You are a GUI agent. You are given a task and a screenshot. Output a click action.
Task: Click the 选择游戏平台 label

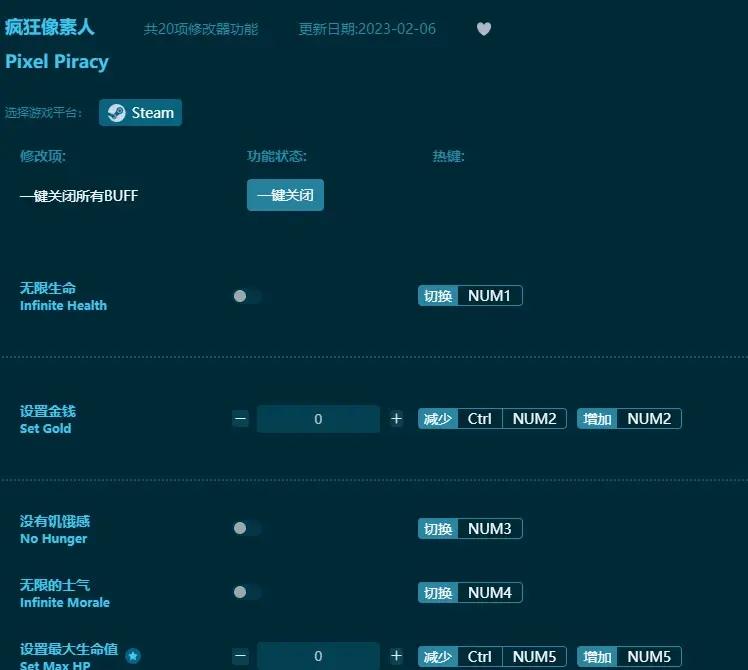point(43,113)
